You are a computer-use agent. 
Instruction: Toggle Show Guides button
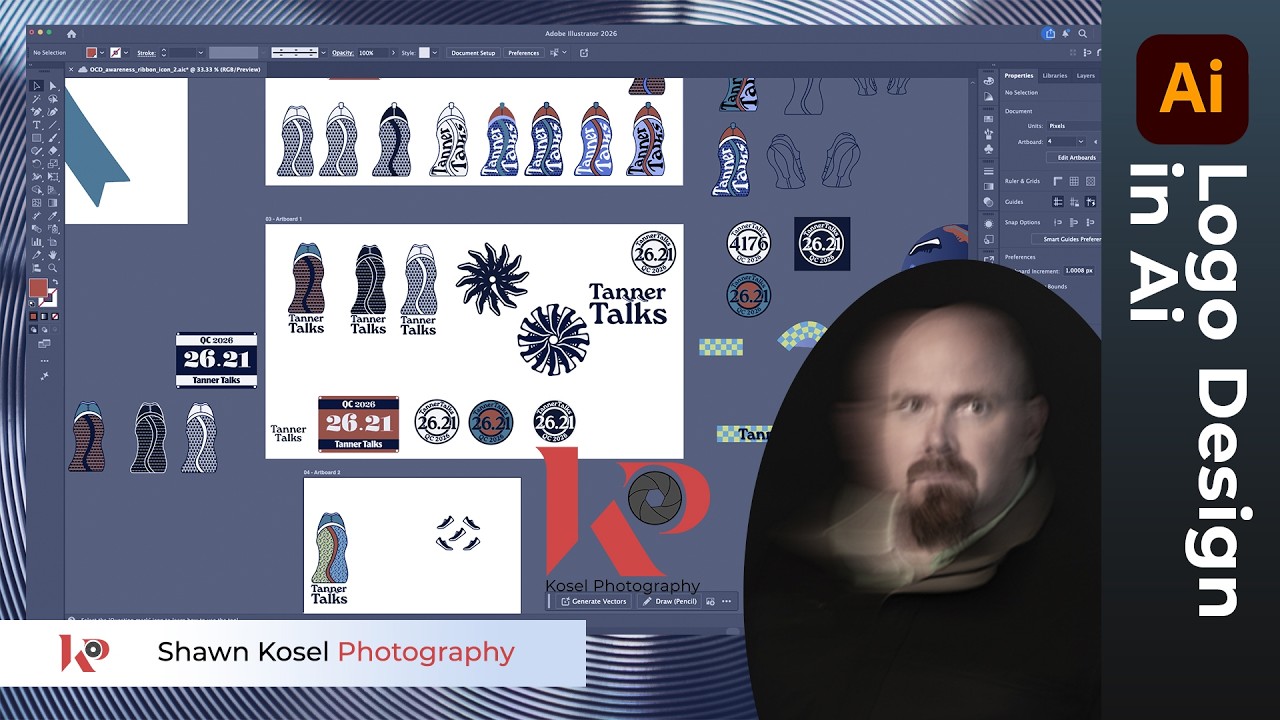pyautogui.click(x=1057, y=202)
